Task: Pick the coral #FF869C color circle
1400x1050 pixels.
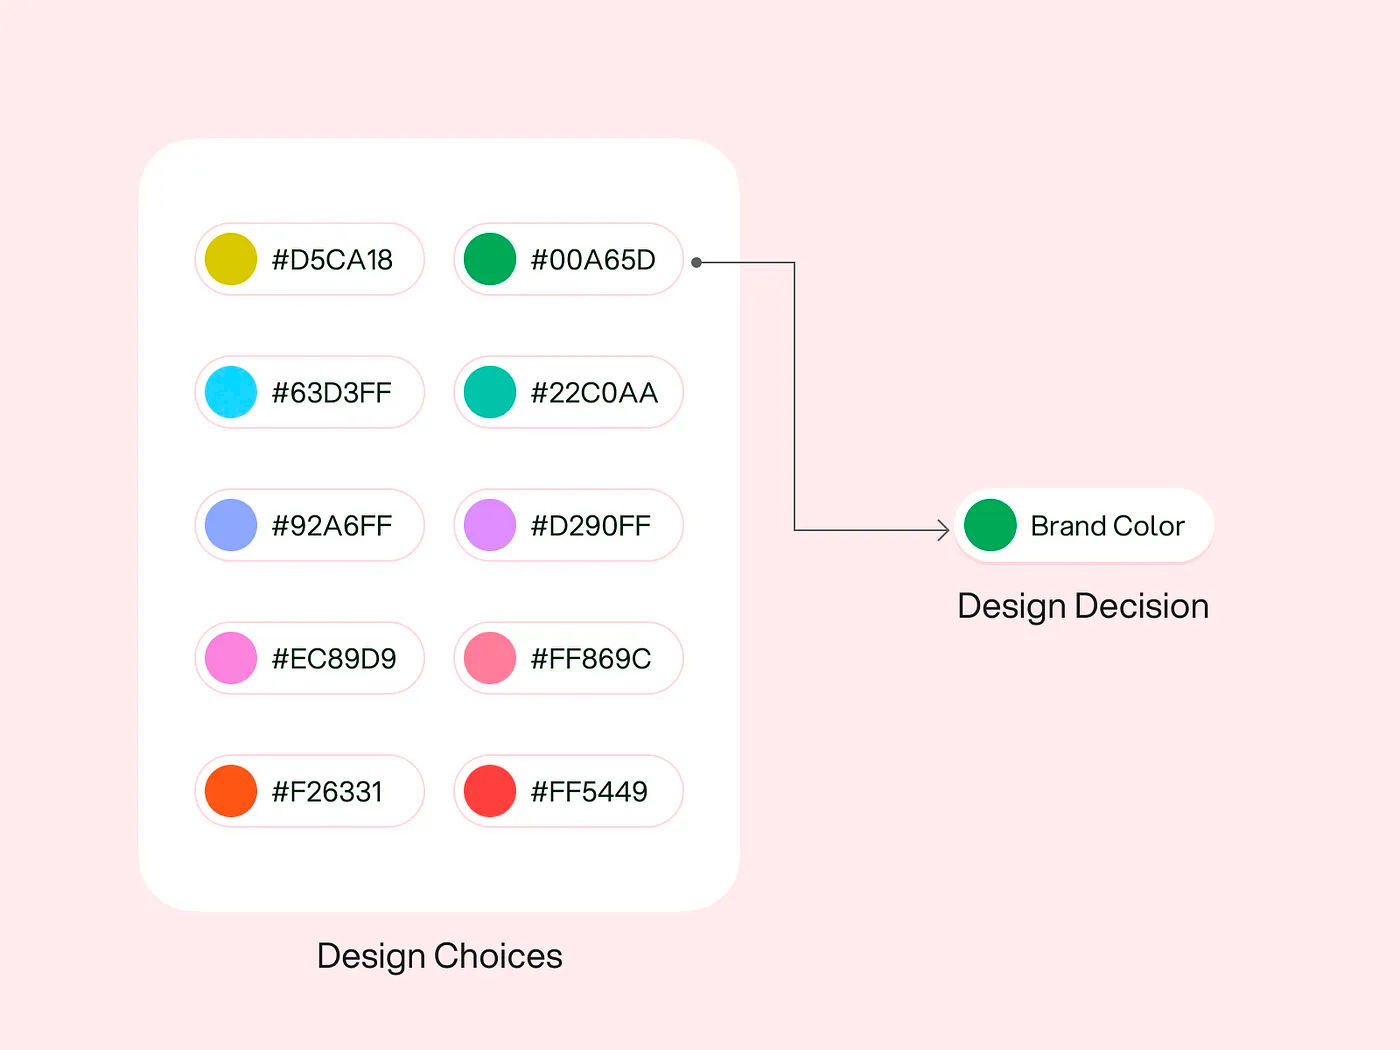Action: [490, 658]
